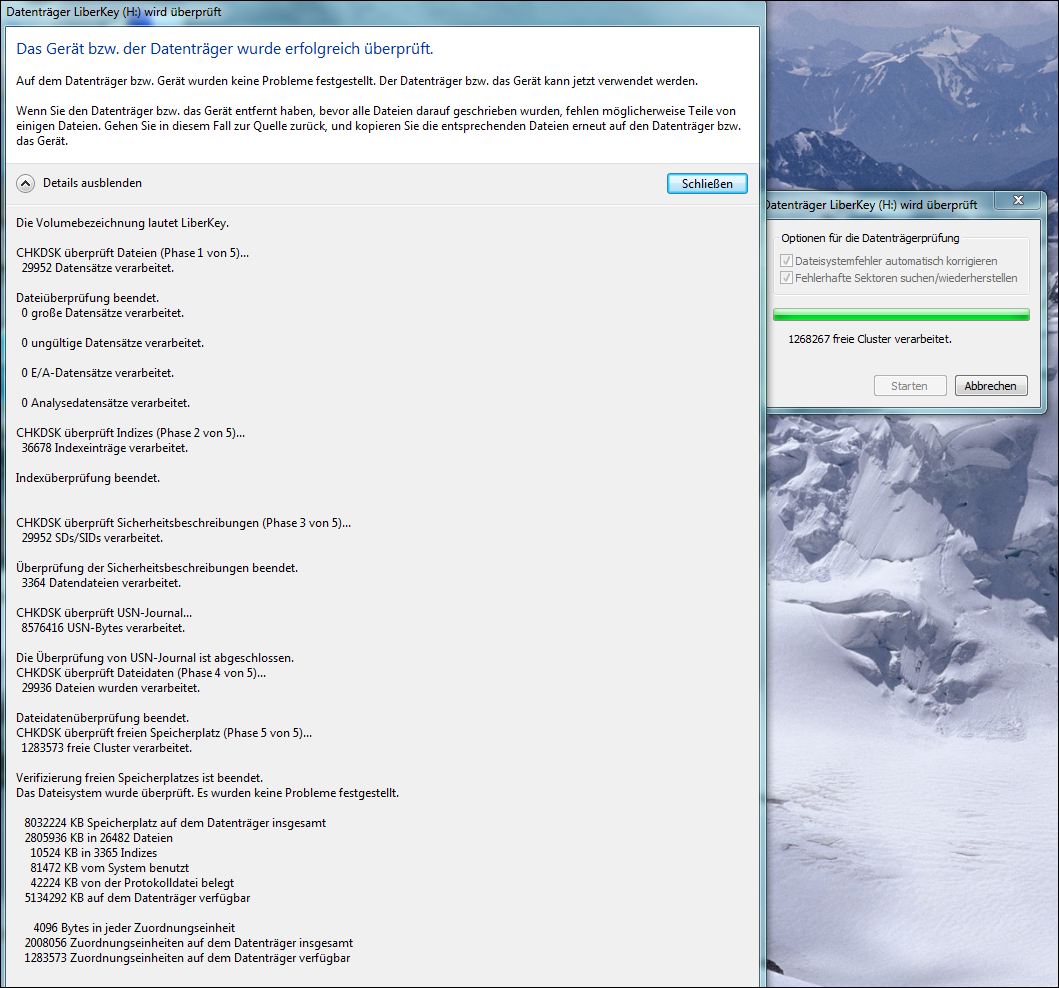Viewport: 1059px width, 988px height.
Task: Click '5134292 KB auf dem Datenträger verfügbar' line
Action: click(138, 898)
